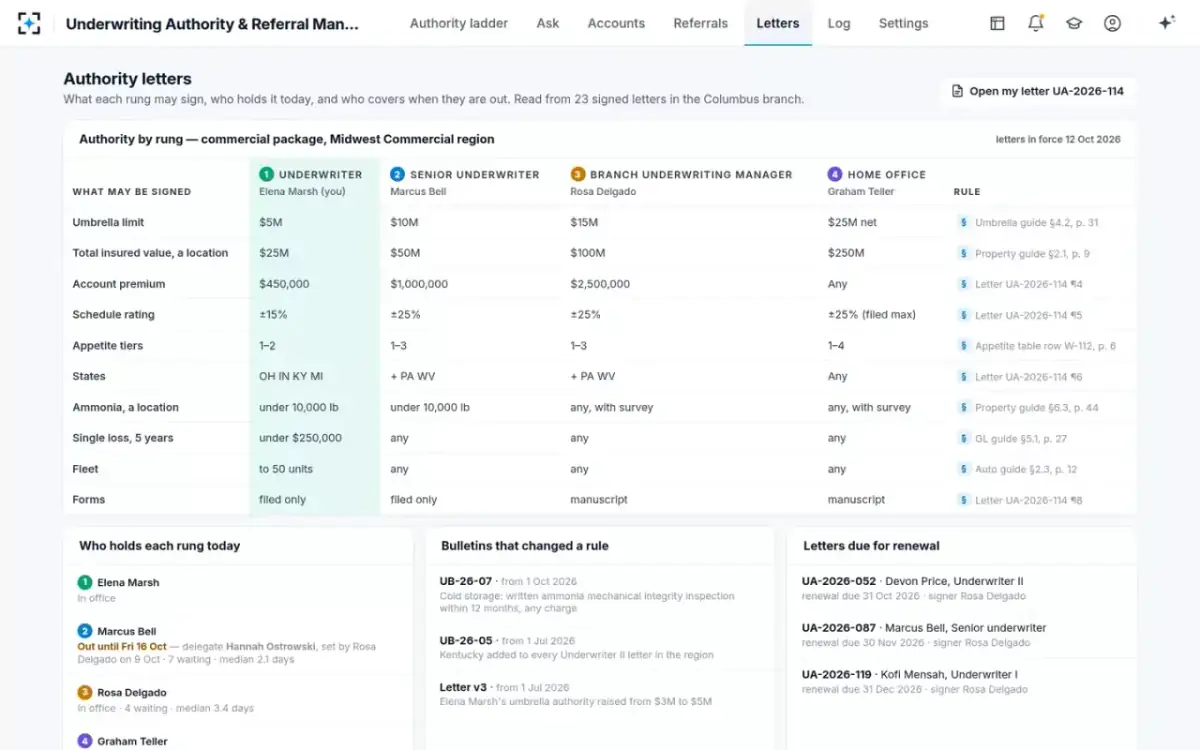Click the rung 4 badge next to Graham Teller in holders list
This screenshot has width=1200, height=750.
pyautogui.click(x=85, y=741)
